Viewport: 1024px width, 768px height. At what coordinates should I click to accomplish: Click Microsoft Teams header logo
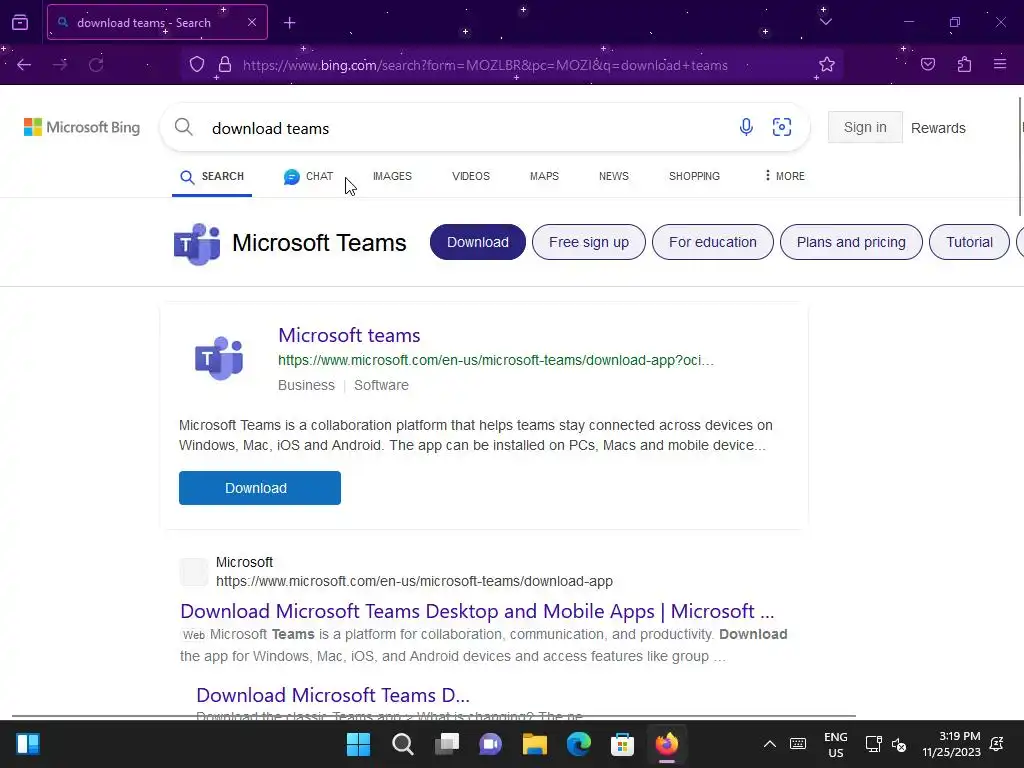tap(197, 244)
